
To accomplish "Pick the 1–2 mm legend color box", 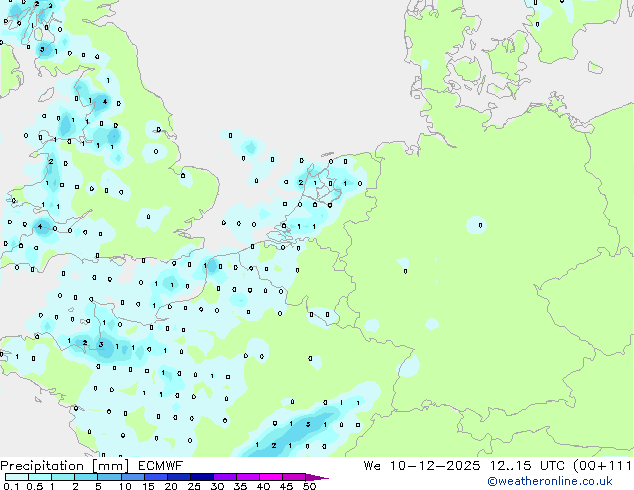I will [63, 477].
